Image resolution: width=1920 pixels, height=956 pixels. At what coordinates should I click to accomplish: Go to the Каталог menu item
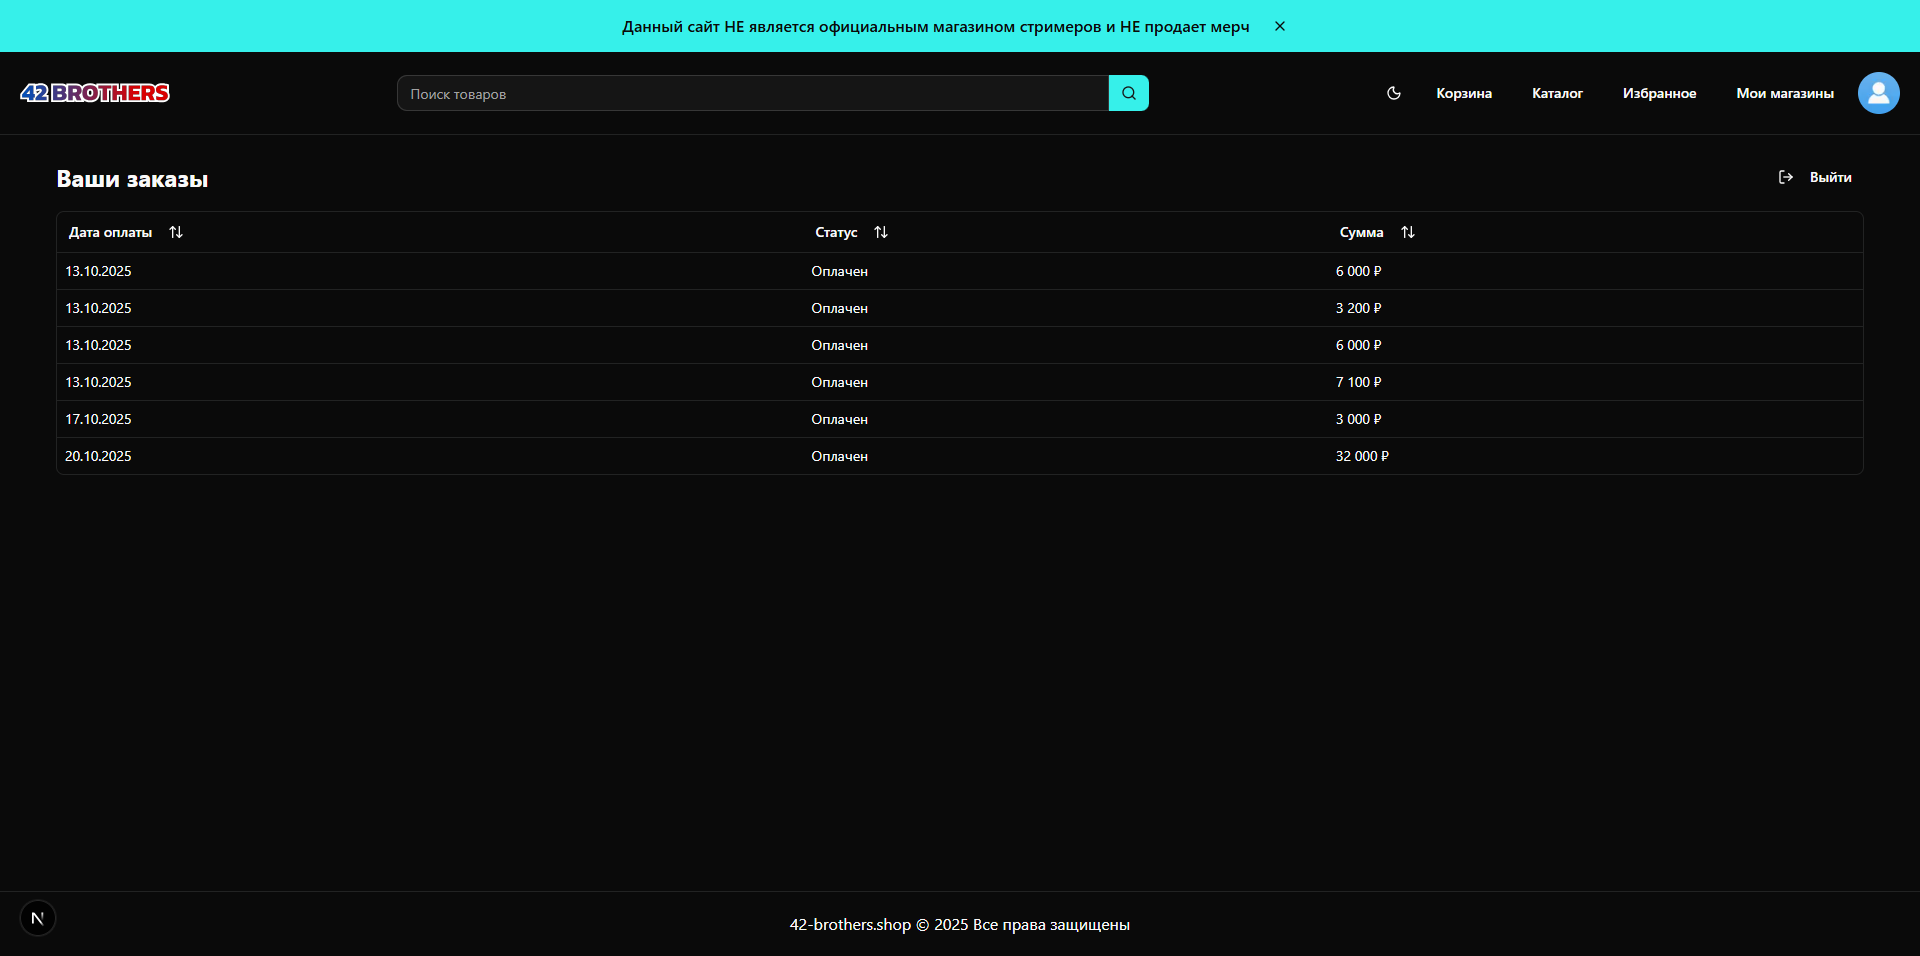coord(1557,93)
